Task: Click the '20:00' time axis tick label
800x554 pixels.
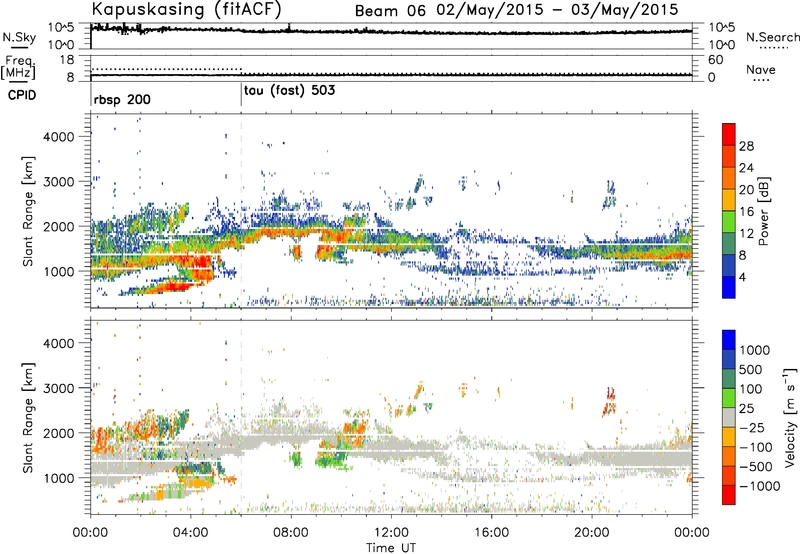Action: 591,533
